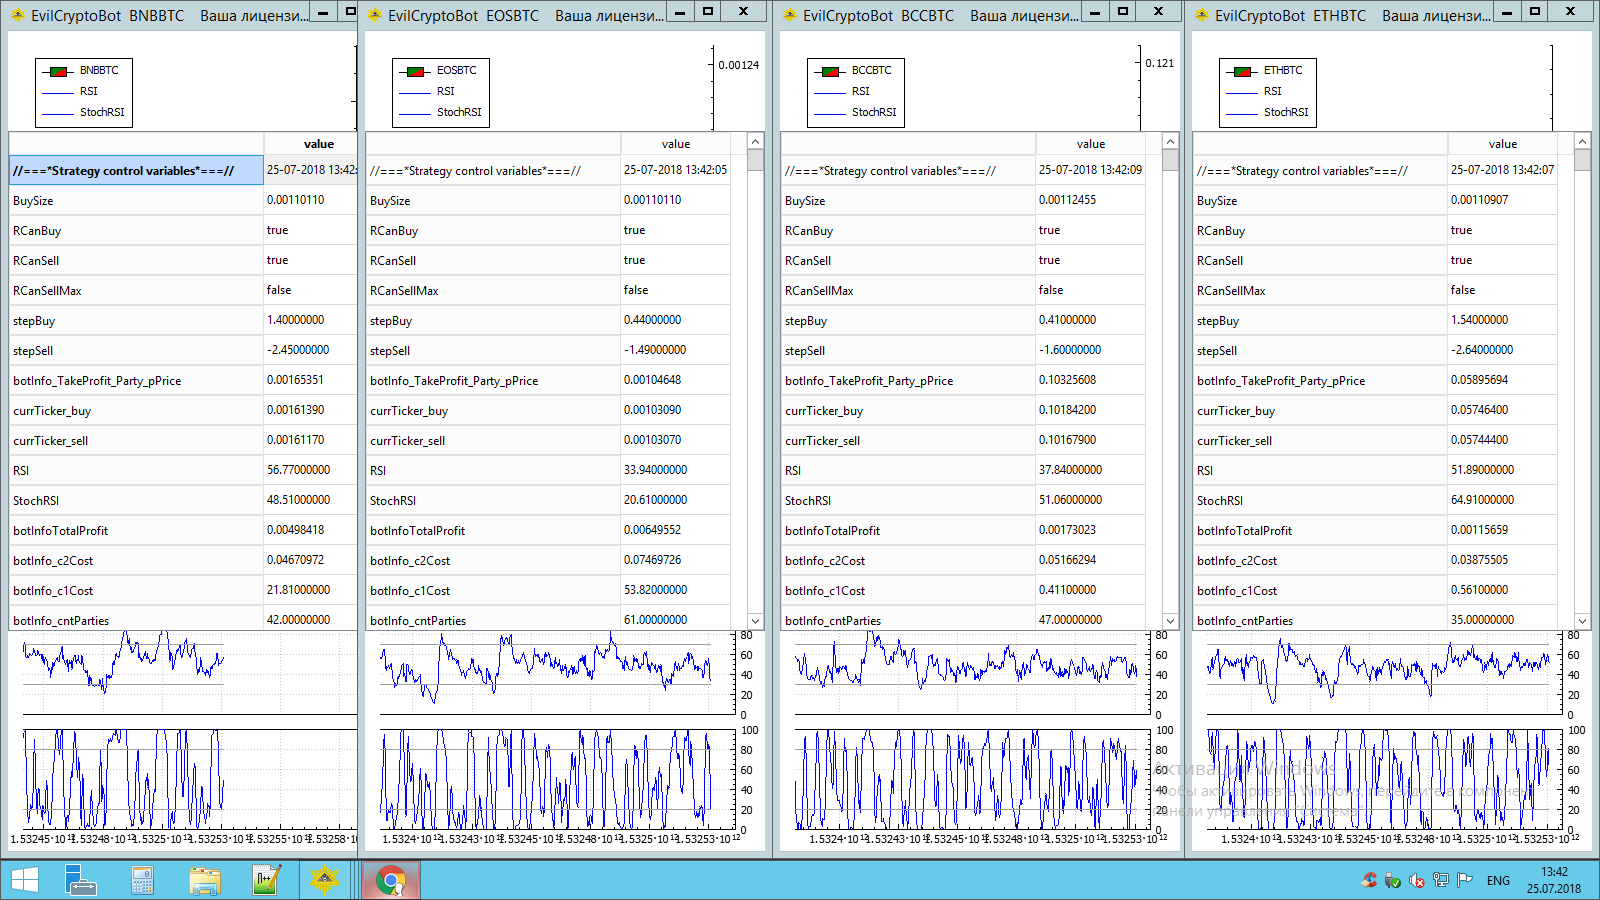
Task: Select botInfoTotalProfit value 0.00498418 in BNBBTC
Action: click(x=310, y=530)
